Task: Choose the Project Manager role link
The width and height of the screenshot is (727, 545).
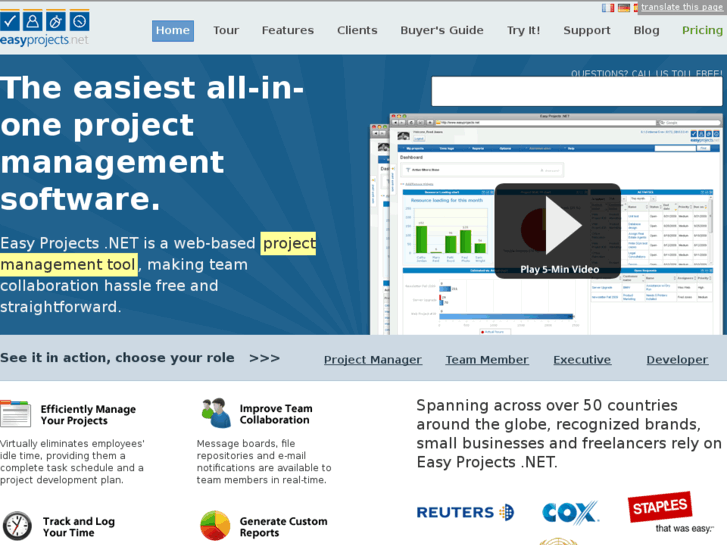Action: click(373, 359)
